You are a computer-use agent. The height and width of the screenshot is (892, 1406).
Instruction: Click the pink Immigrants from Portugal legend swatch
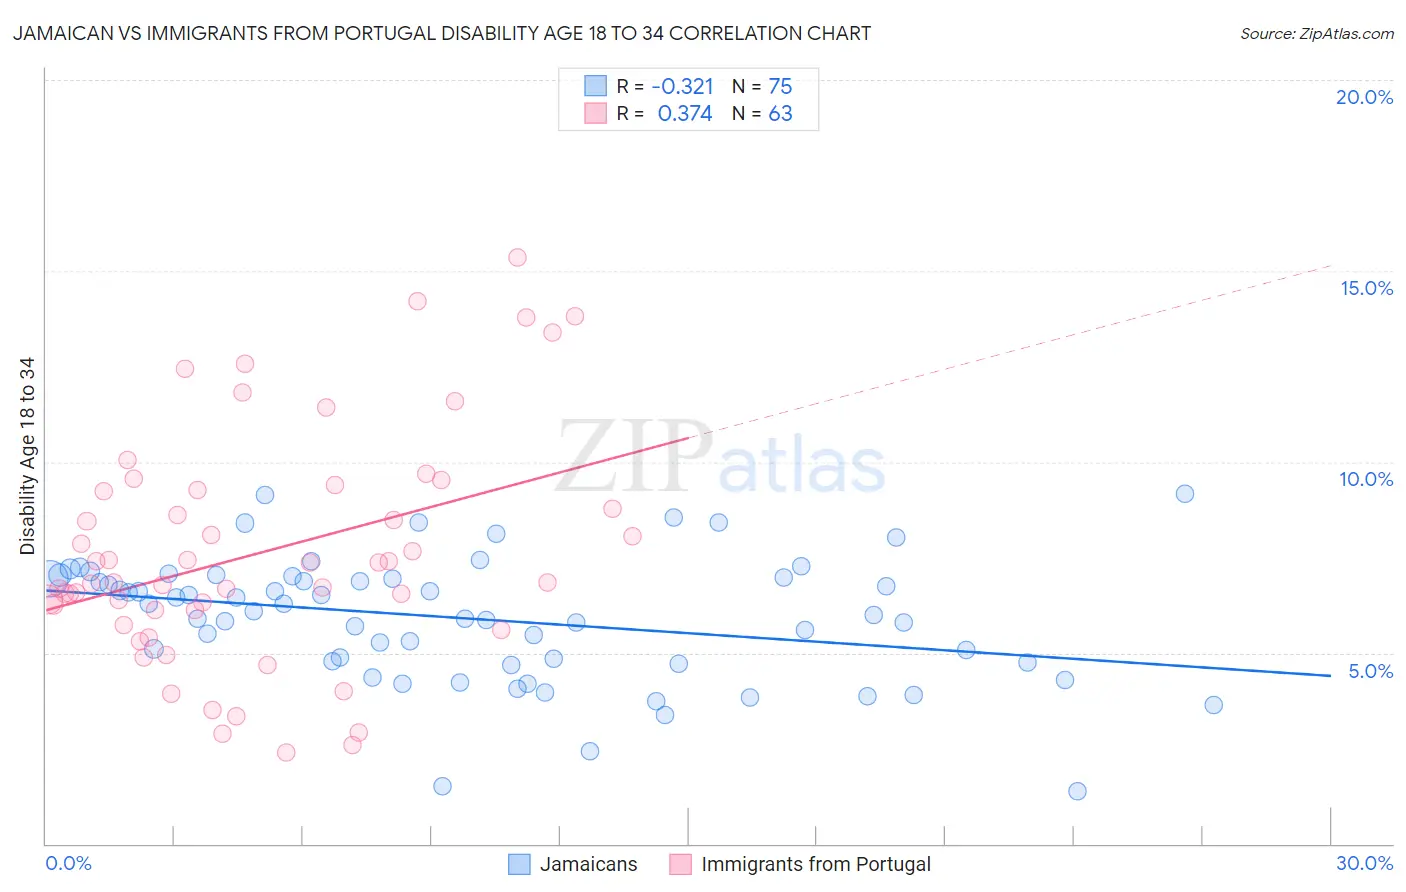pyautogui.click(x=680, y=864)
